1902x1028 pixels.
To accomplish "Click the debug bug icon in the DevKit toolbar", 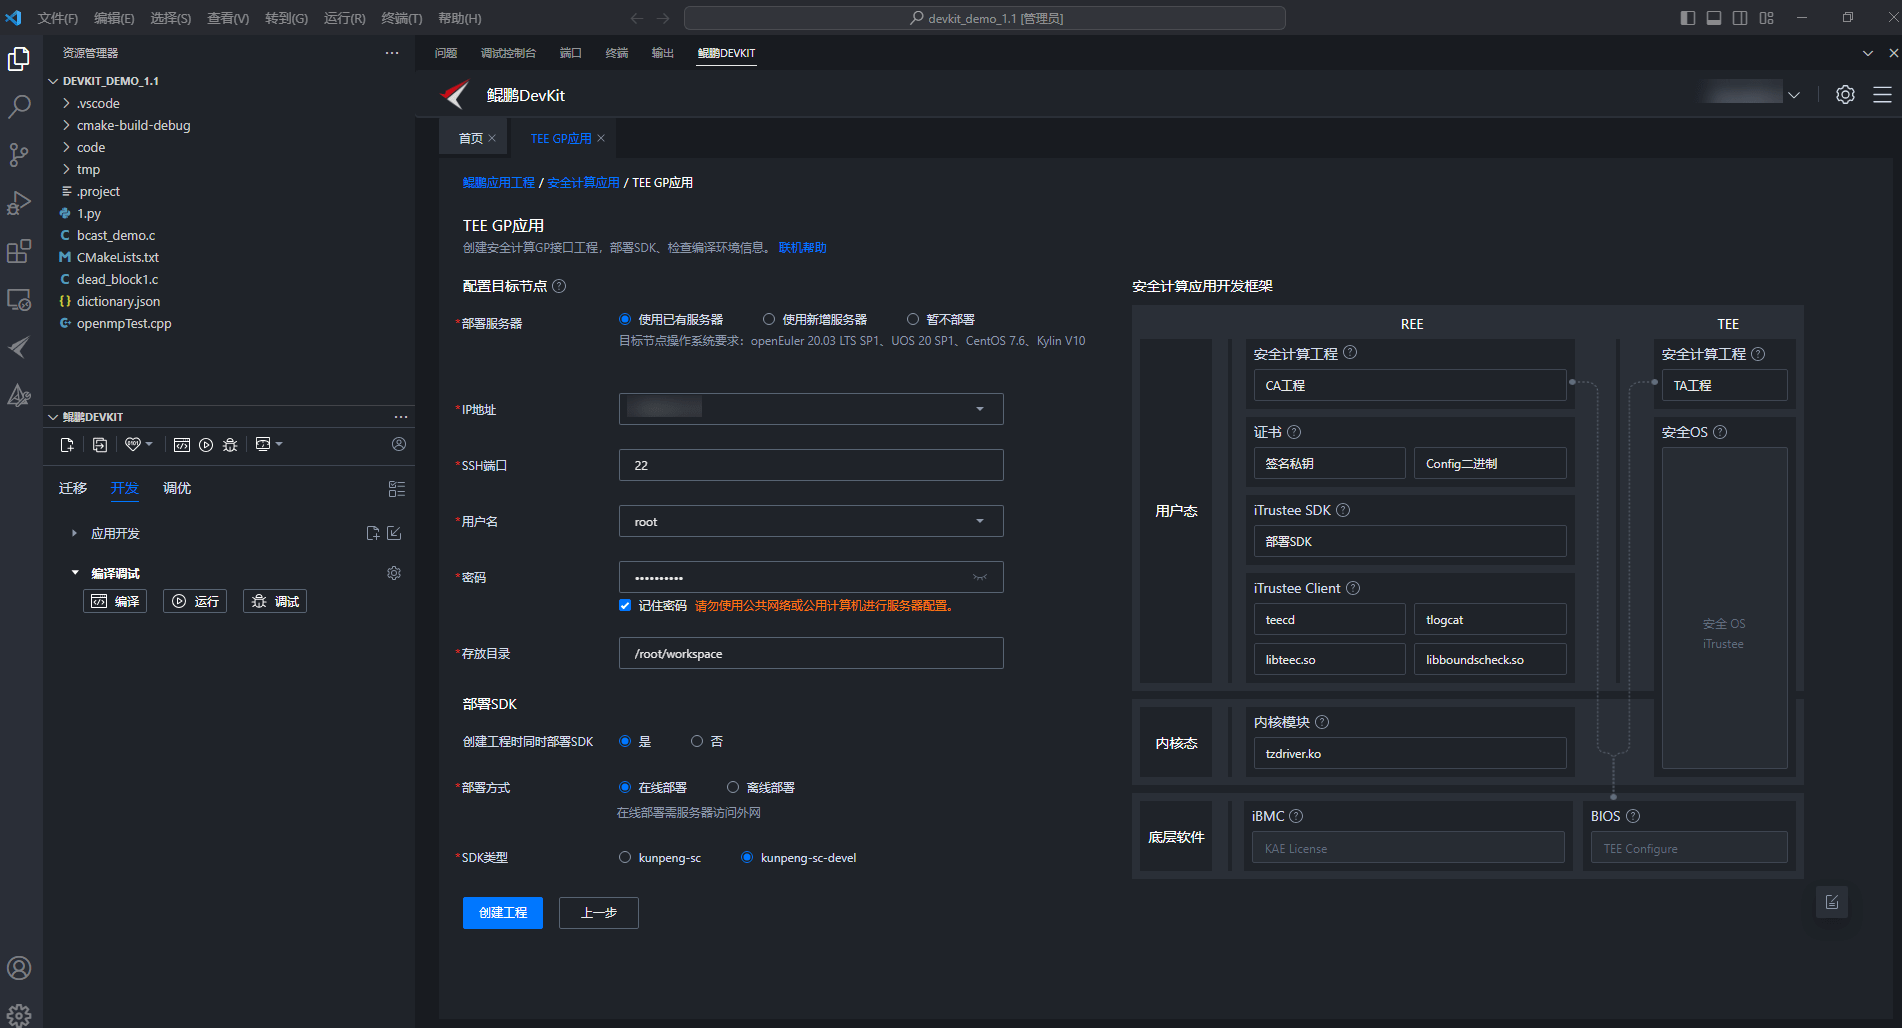I will 230,445.
